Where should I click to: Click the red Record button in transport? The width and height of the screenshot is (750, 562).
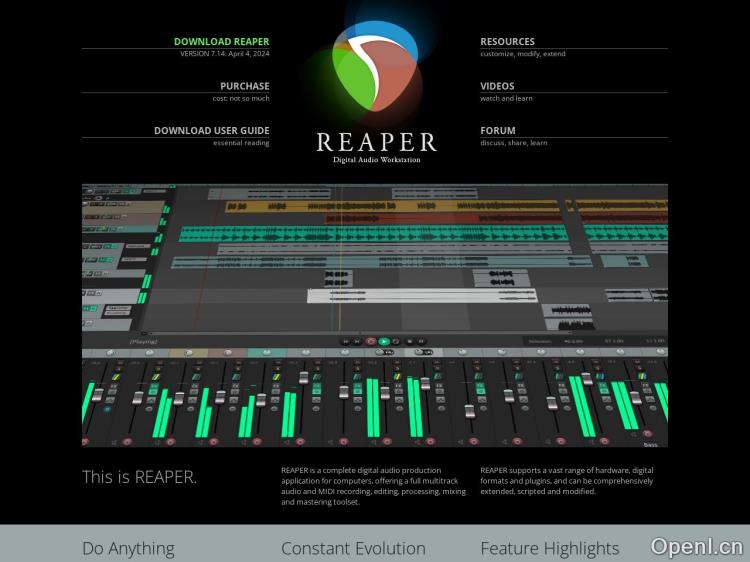371,341
